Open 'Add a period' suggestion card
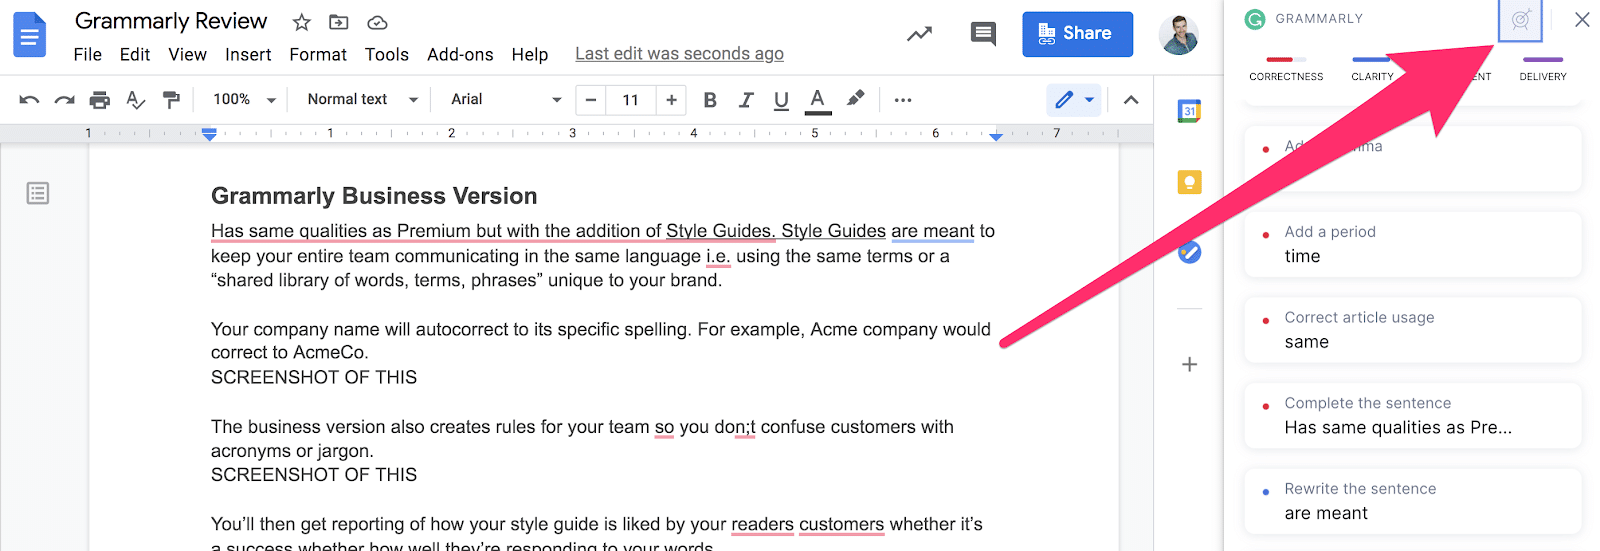Viewport: 1600px width, 551px height. [x=1413, y=244]
